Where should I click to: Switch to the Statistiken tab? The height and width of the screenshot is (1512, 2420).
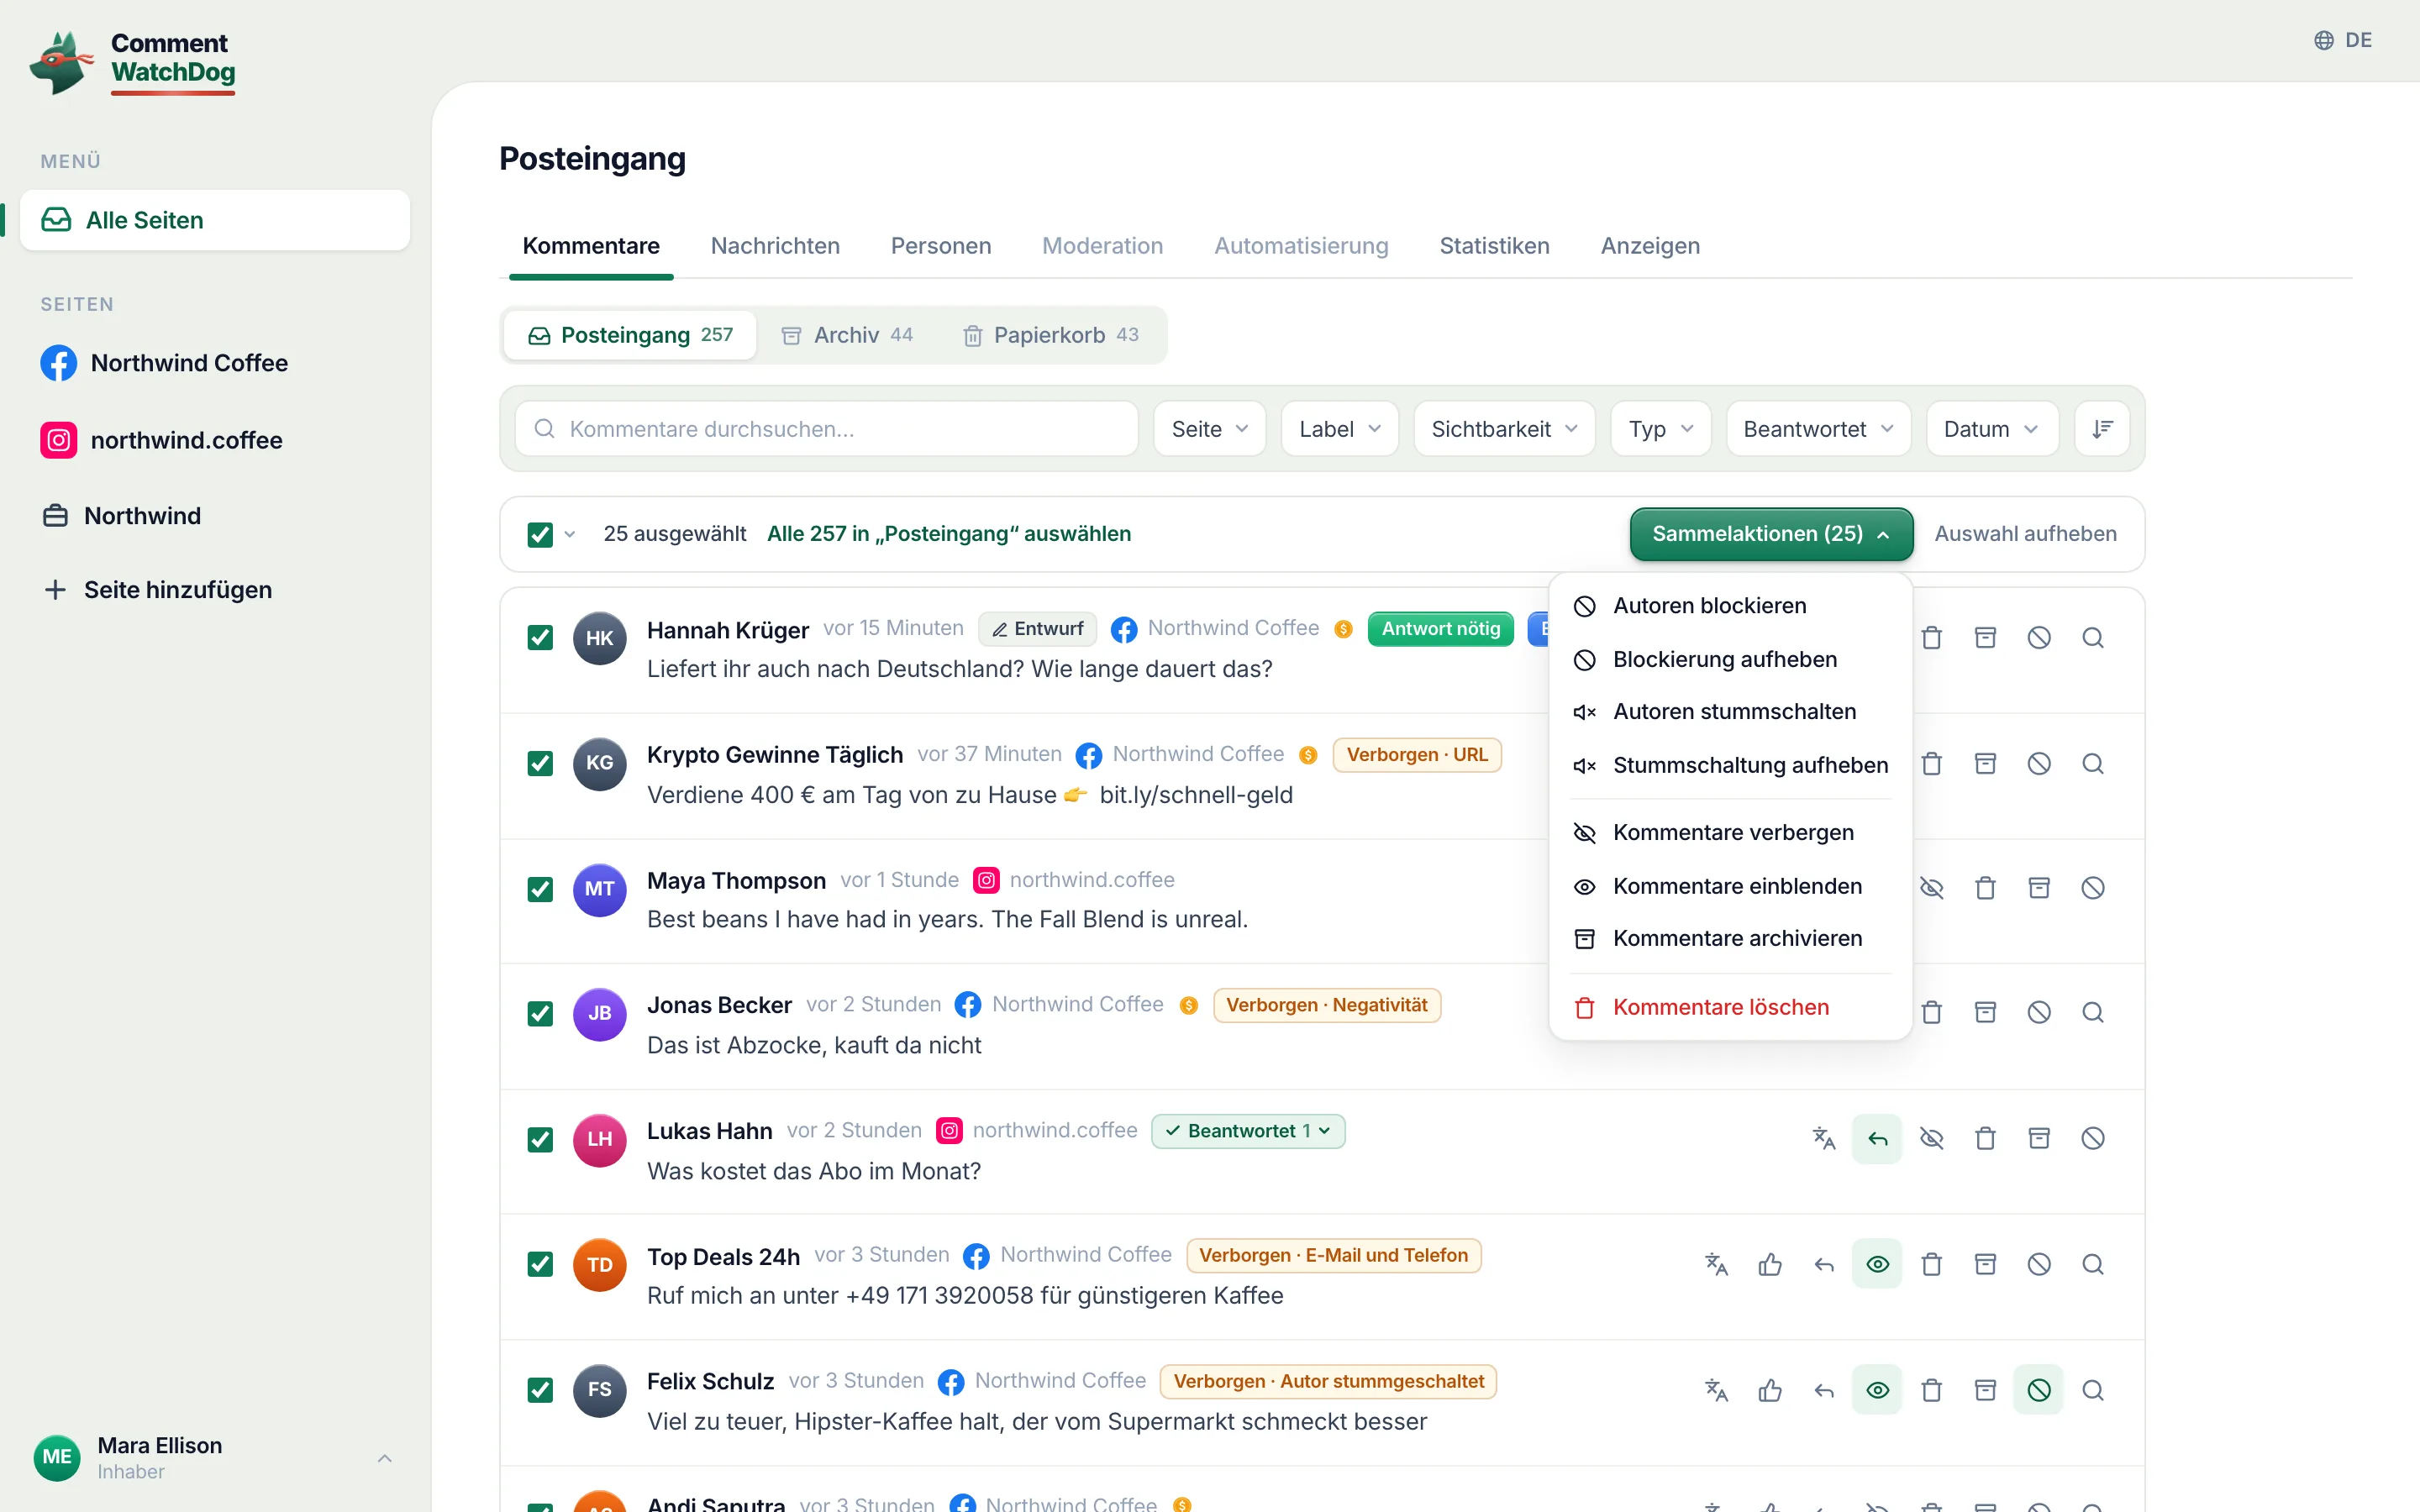[x=1494, y=246]
